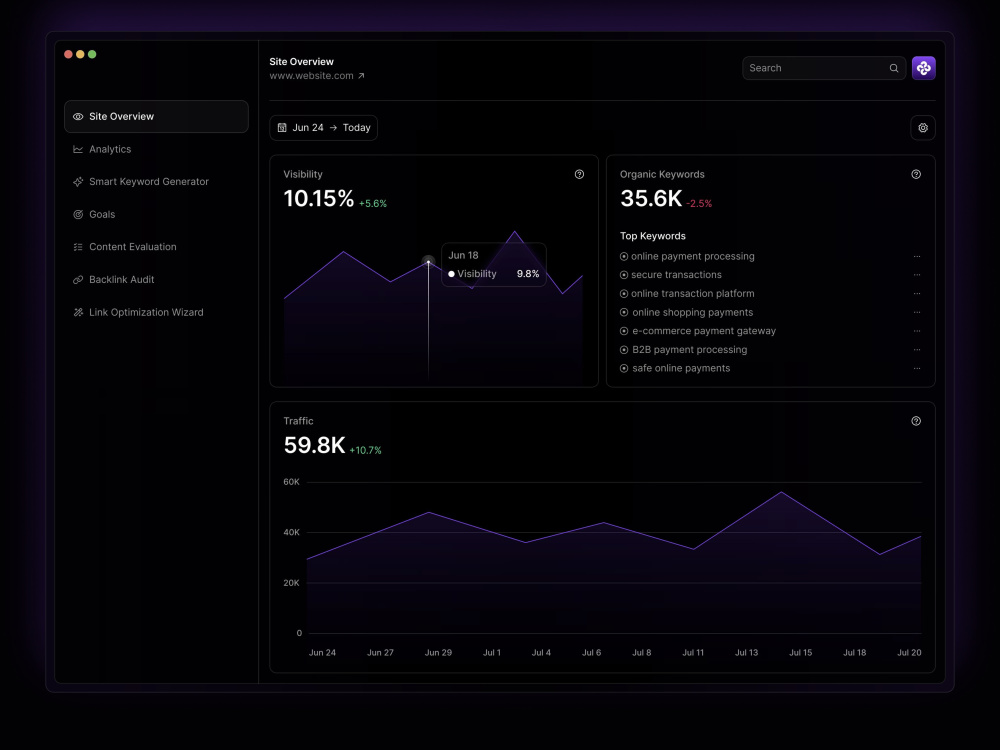1000x750 pixels.
Task: Click the Visibility 9.8% tooltip
Action: (494, 265)
